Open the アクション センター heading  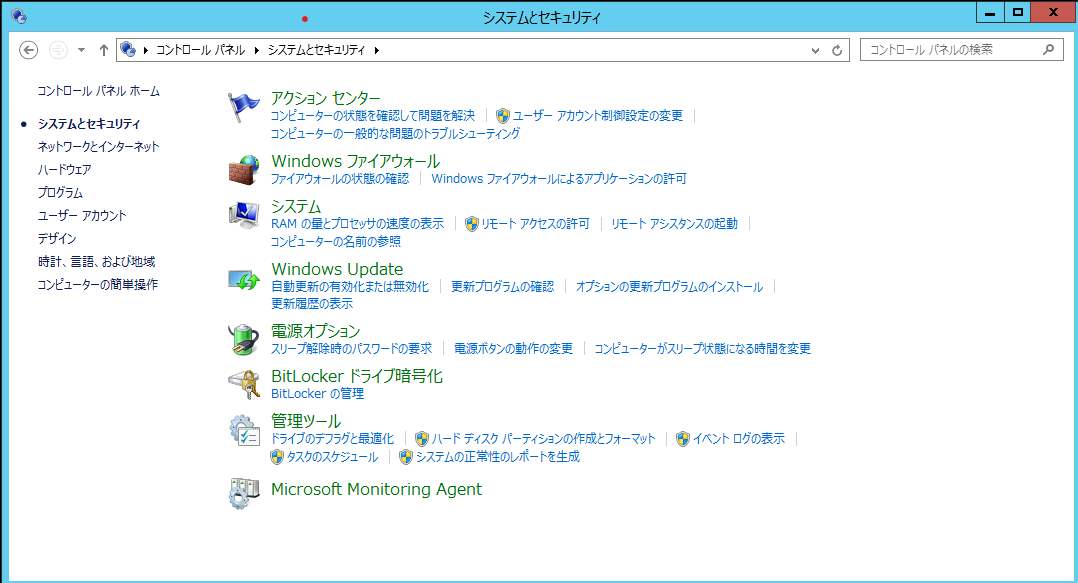[x=325, y=98]
